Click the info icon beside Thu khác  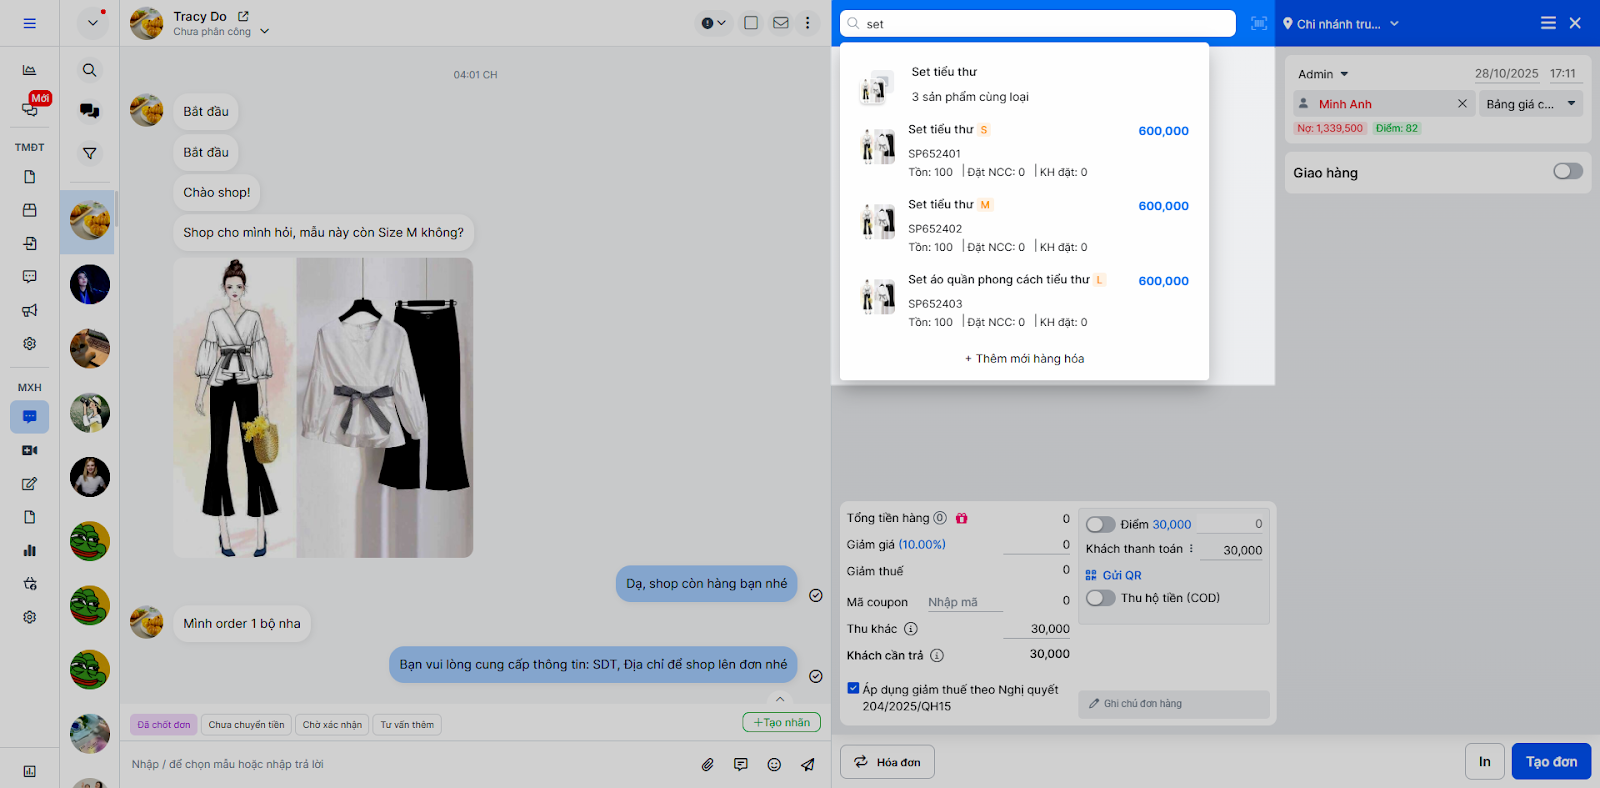[910, 629]
